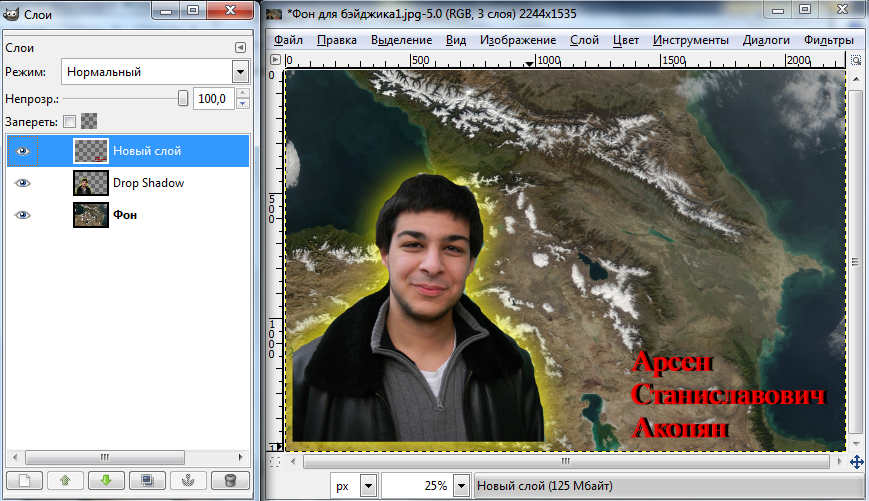The height and width of the screenshot is (501, 869).
Task: Click the Drop Shadow layer thumbnail
Action: click(x=91, y=183)
